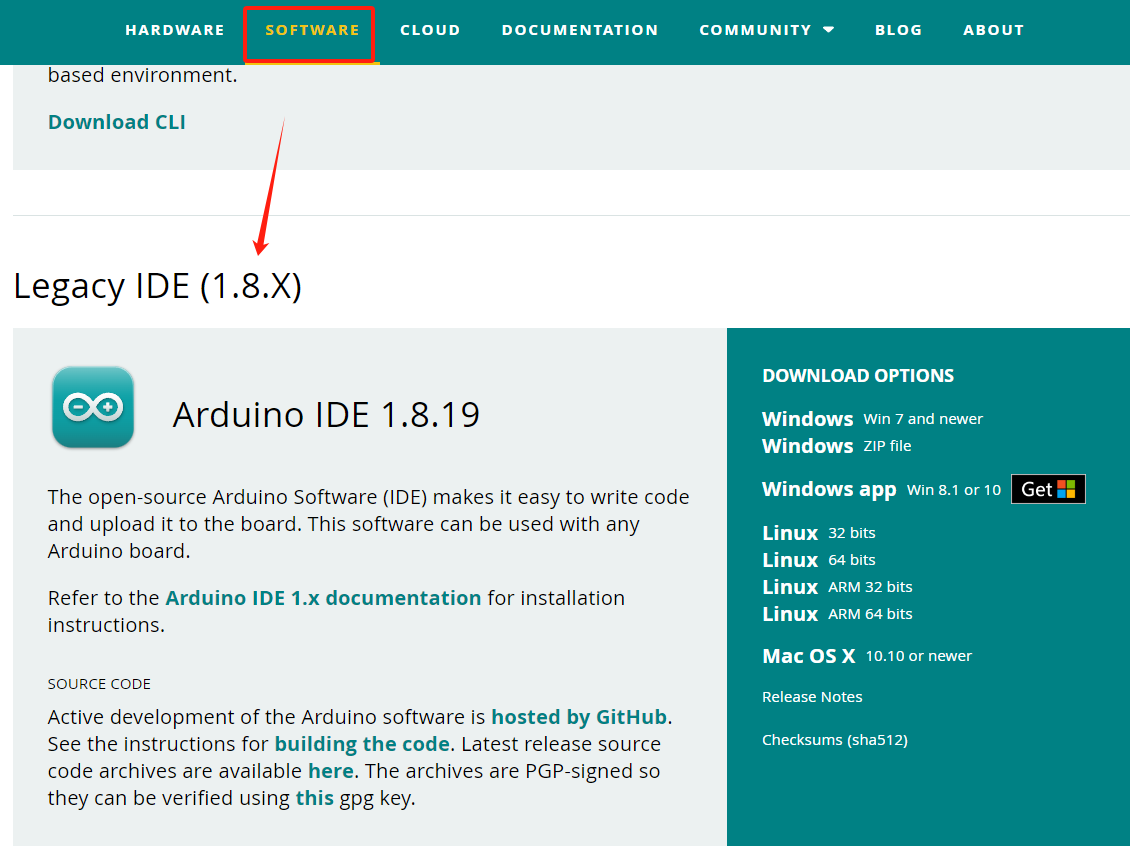Open the Blog menu item
Screen dimensions: 1130x861
pyautogui.click(x=898, y=30)
